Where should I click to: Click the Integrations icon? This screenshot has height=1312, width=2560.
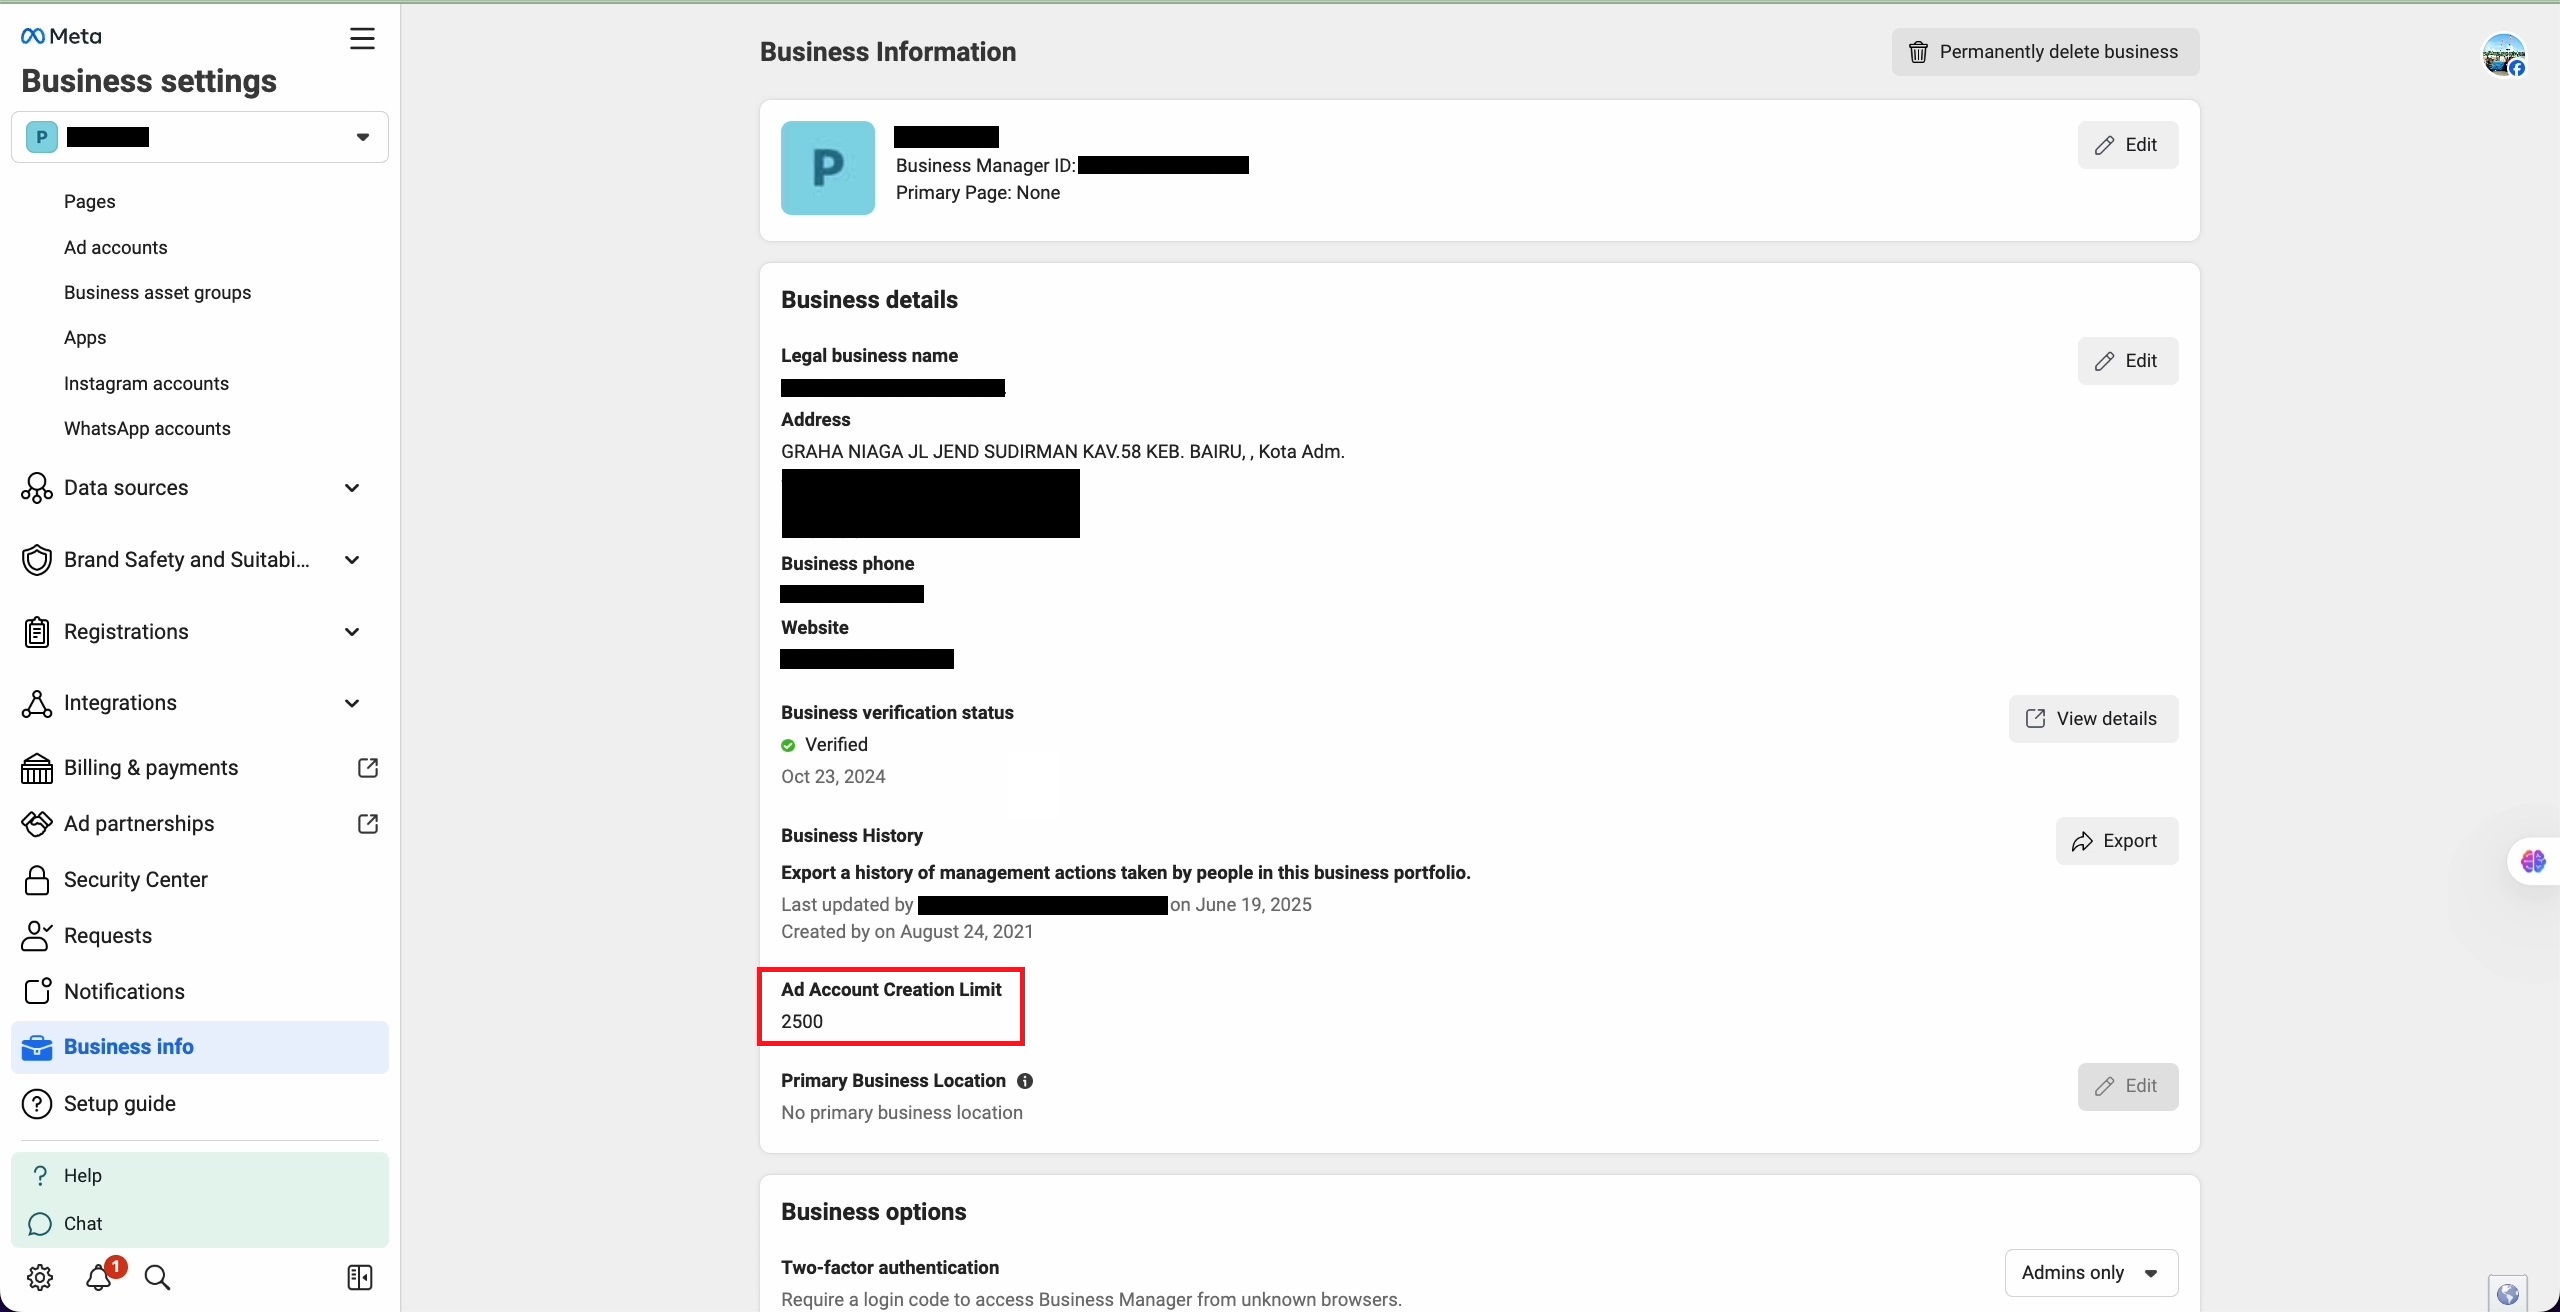pos(37,703)
